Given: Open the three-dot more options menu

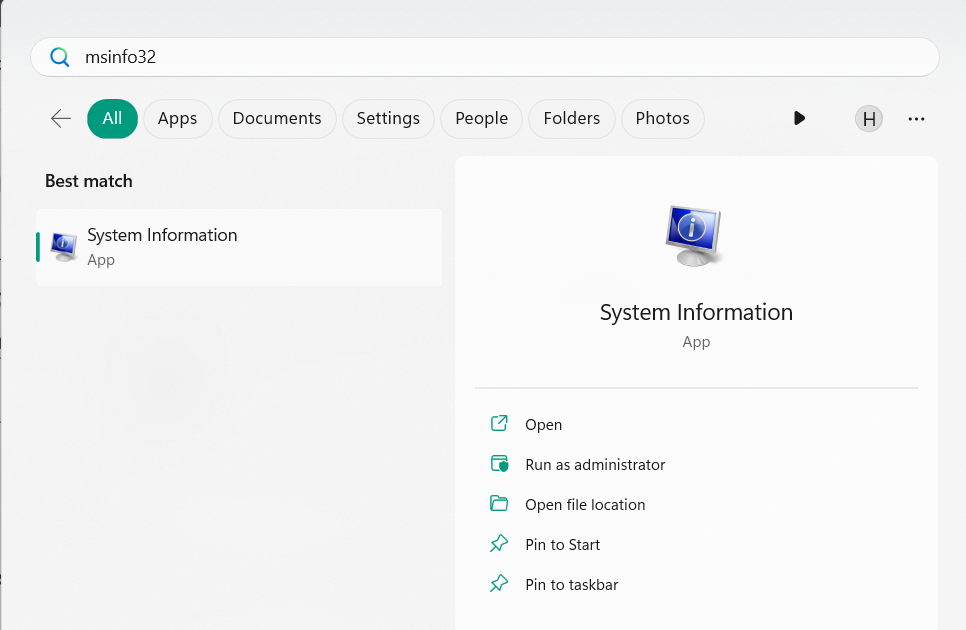Looking at the screenshot, I should (916, 119).
